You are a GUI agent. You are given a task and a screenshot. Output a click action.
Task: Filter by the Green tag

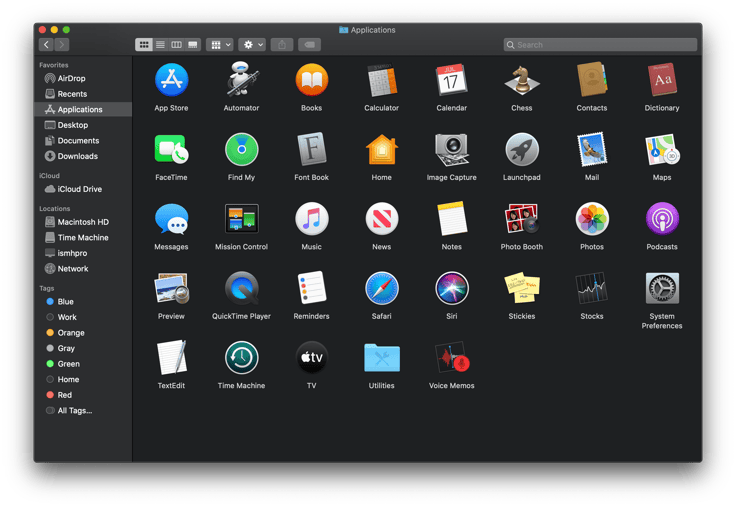(83, 364)
